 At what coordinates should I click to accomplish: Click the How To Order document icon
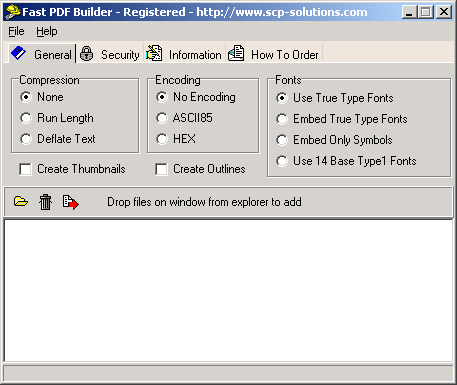(236, 53)
